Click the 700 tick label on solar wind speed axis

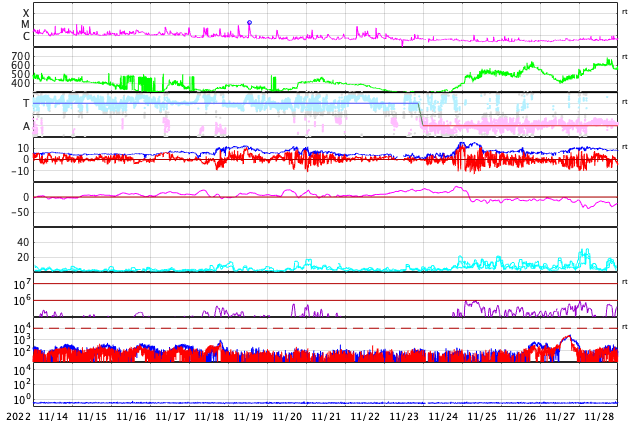pos(21,56)
